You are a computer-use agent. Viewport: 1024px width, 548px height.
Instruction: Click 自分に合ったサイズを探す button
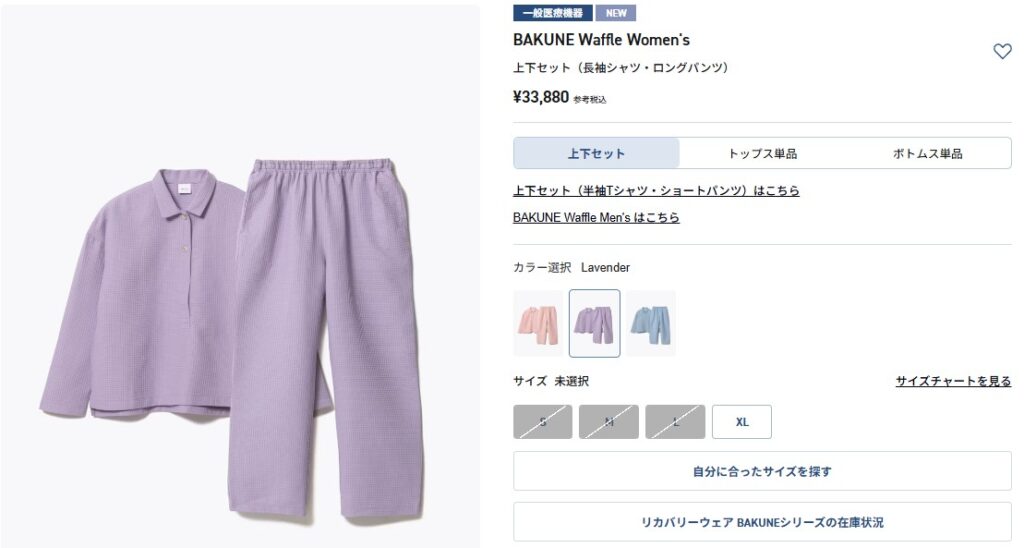[762, 471]
